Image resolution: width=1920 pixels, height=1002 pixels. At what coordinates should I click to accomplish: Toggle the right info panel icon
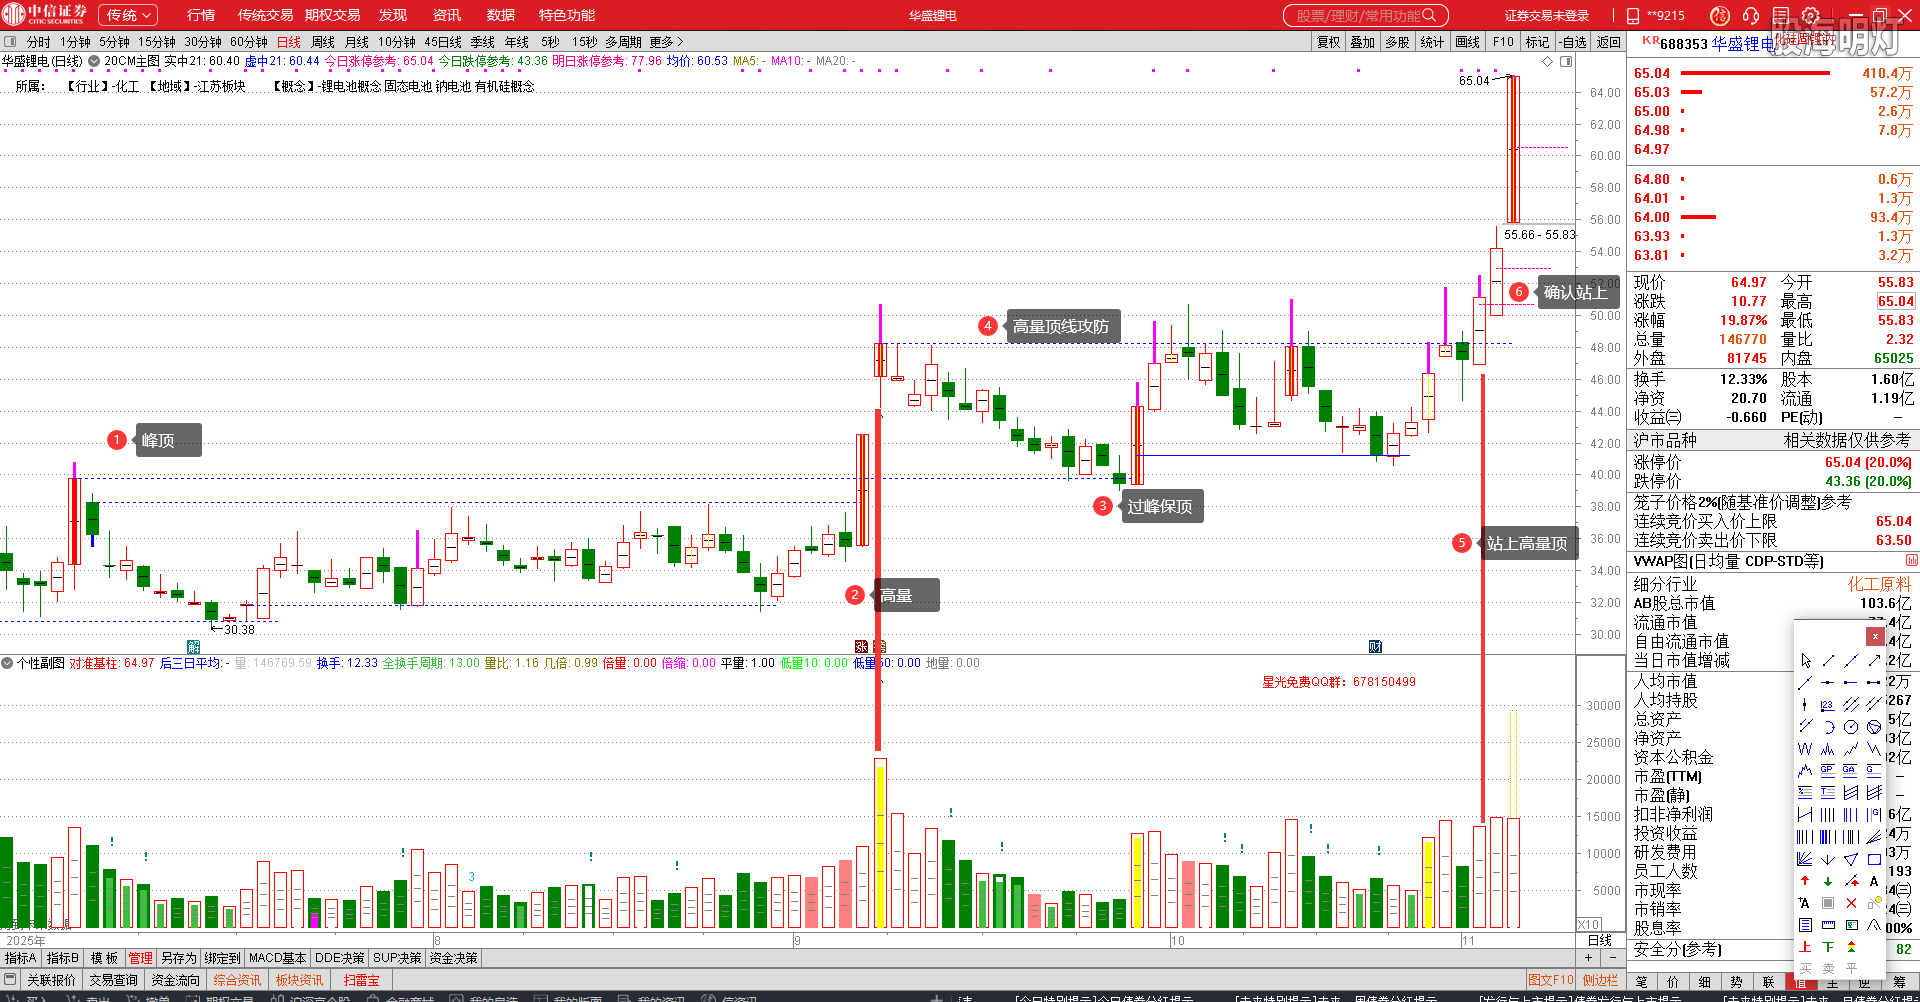coord(1566,61)
